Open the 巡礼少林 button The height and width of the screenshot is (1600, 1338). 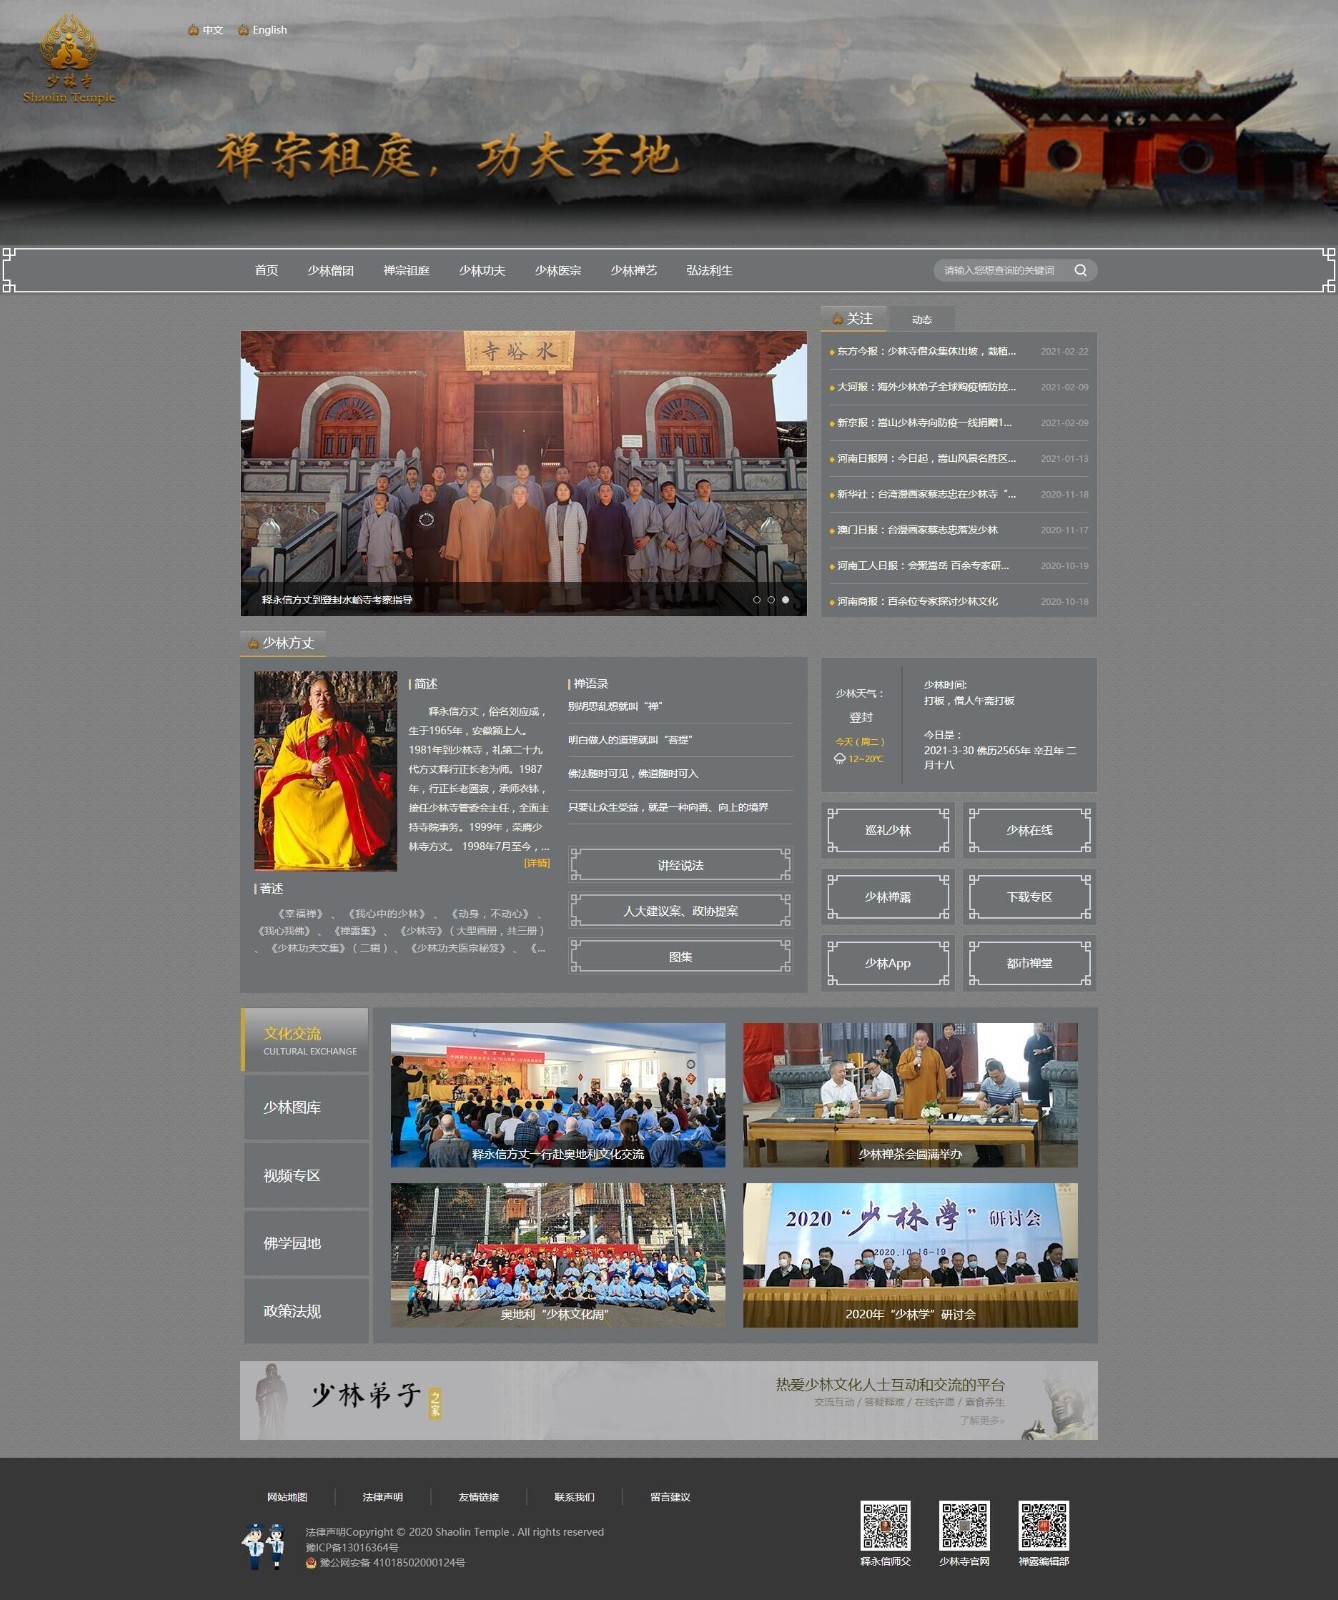coord(888,830)
